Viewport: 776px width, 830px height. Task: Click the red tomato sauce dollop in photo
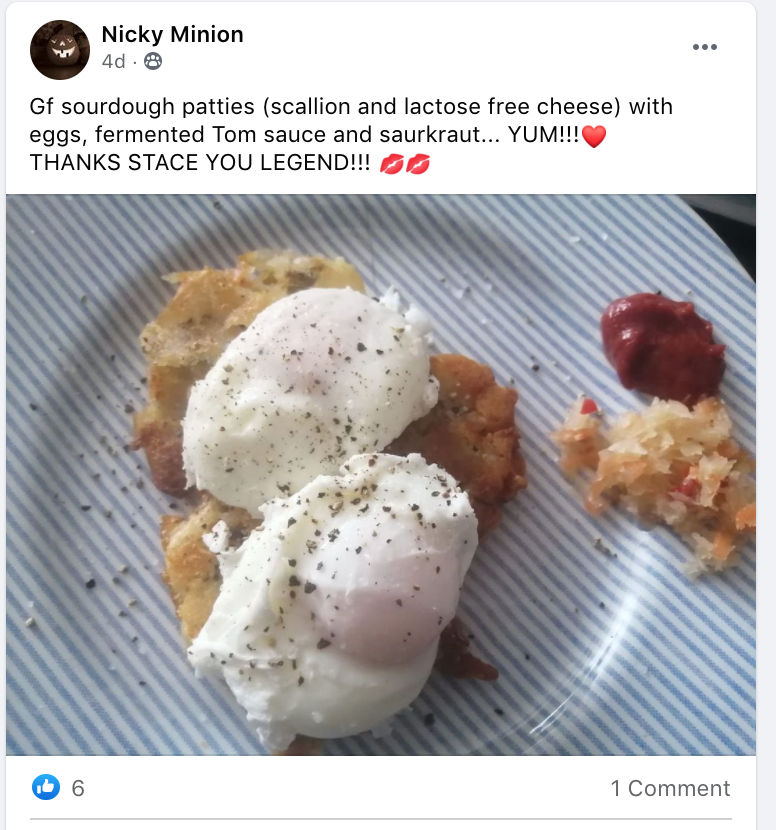point(661,345)
